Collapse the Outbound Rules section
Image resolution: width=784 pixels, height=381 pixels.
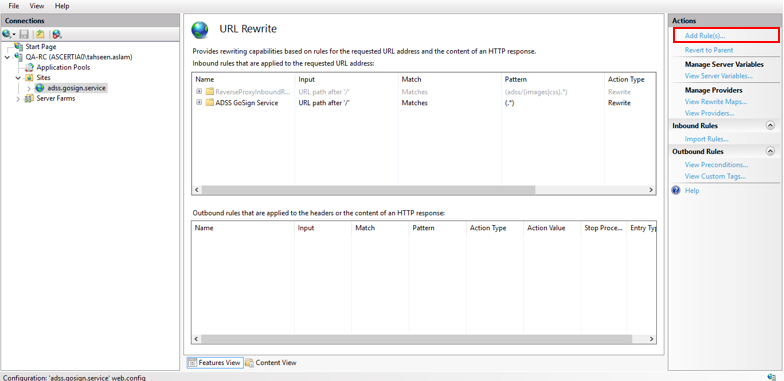point(770,151)
